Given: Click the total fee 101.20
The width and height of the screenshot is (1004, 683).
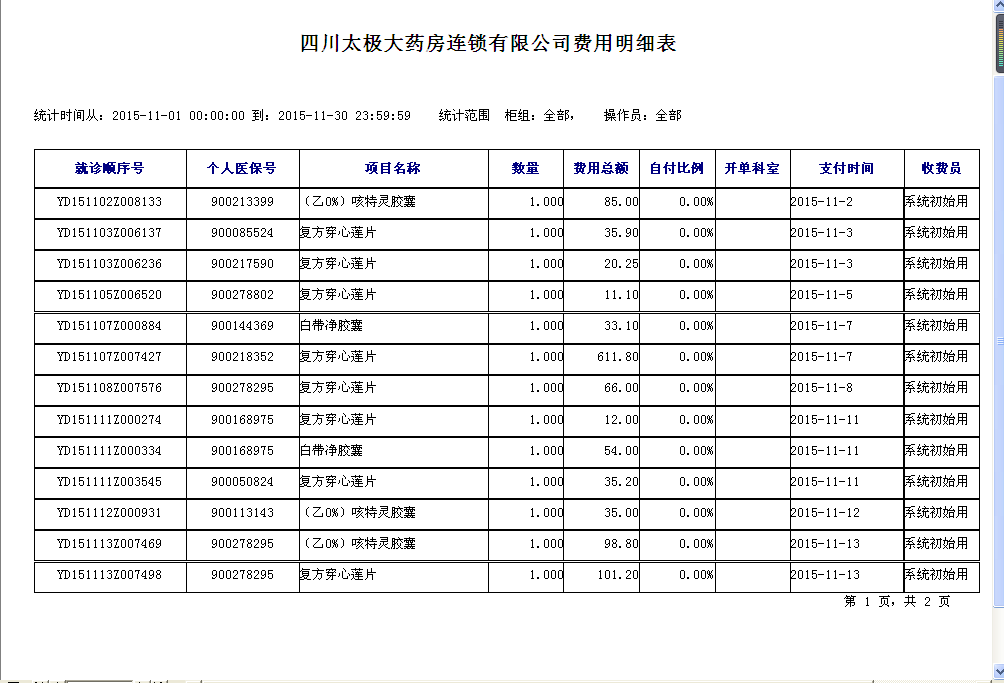Looking at the screenshot, I should coord(618,575).
